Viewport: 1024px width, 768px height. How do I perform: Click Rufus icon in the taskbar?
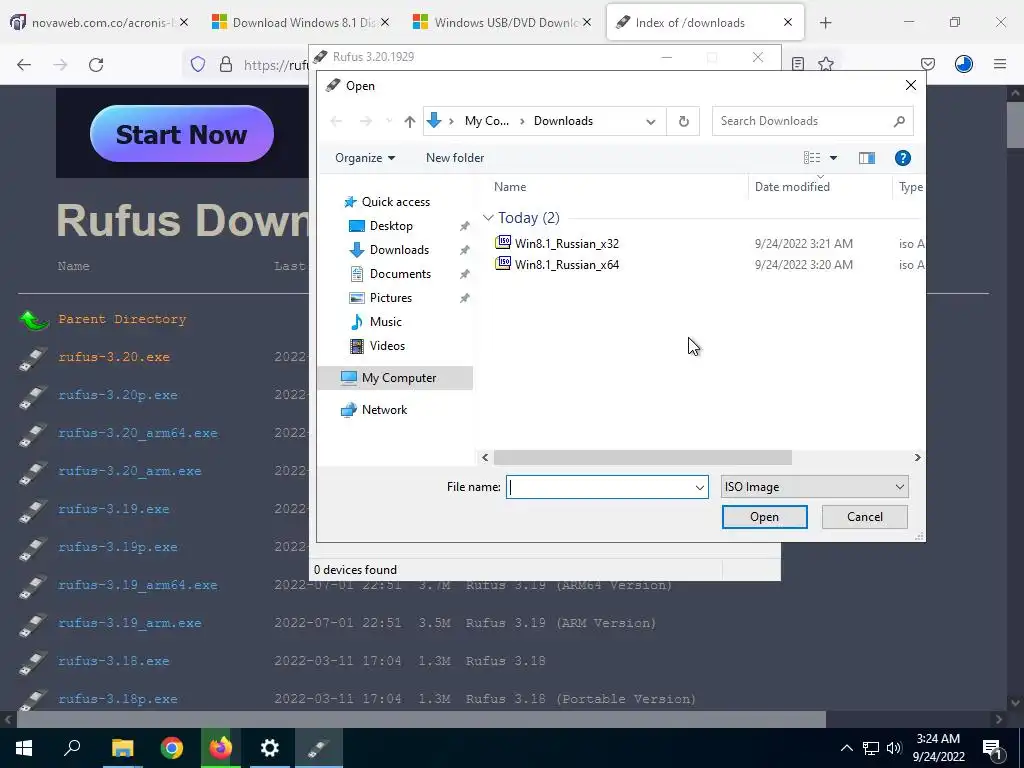pos(319,748)
